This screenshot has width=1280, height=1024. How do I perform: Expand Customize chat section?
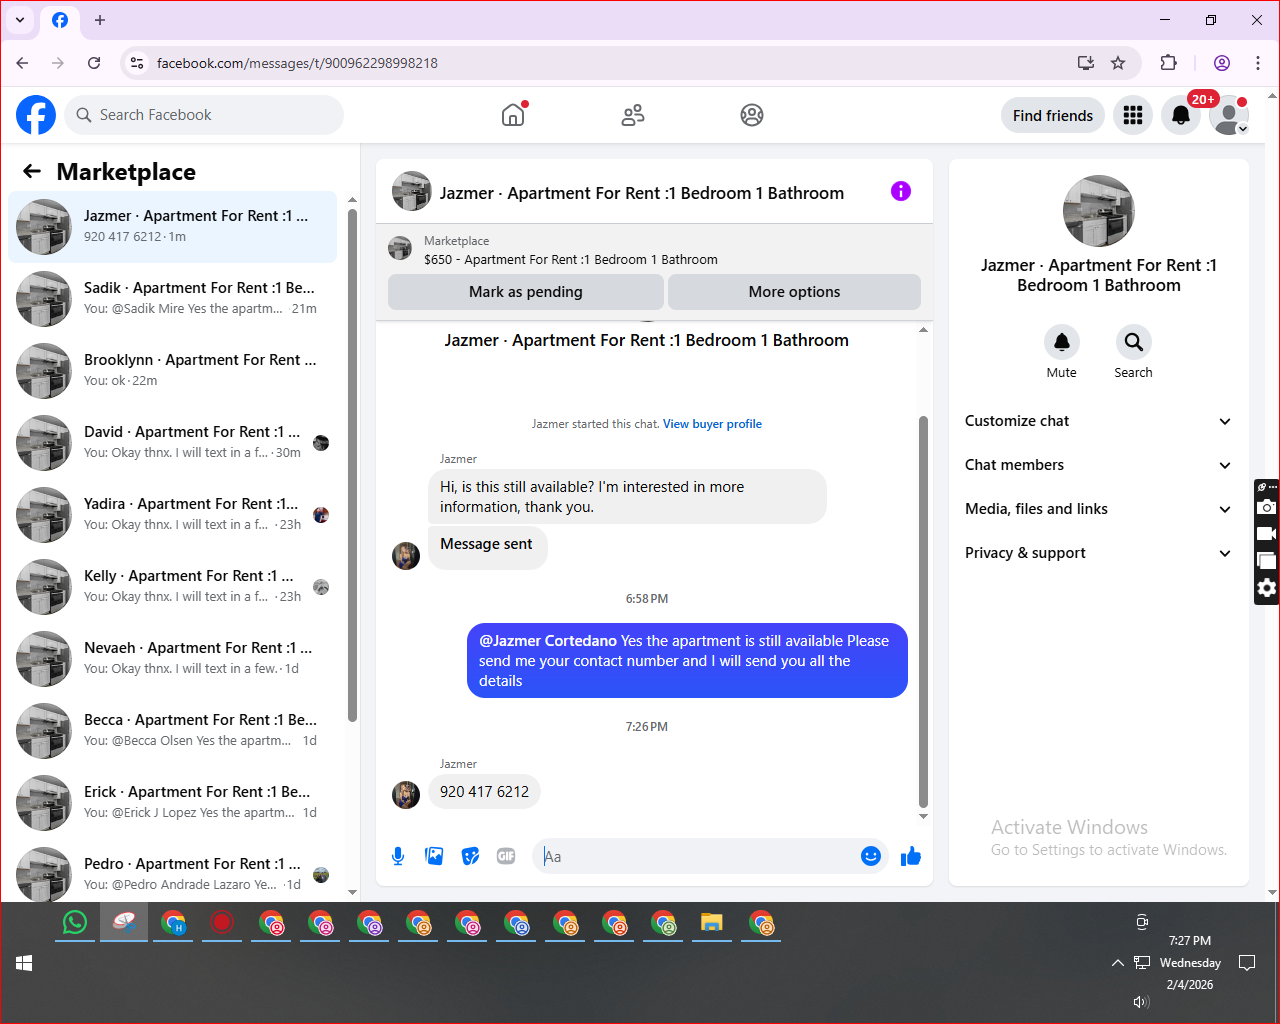1098,421
